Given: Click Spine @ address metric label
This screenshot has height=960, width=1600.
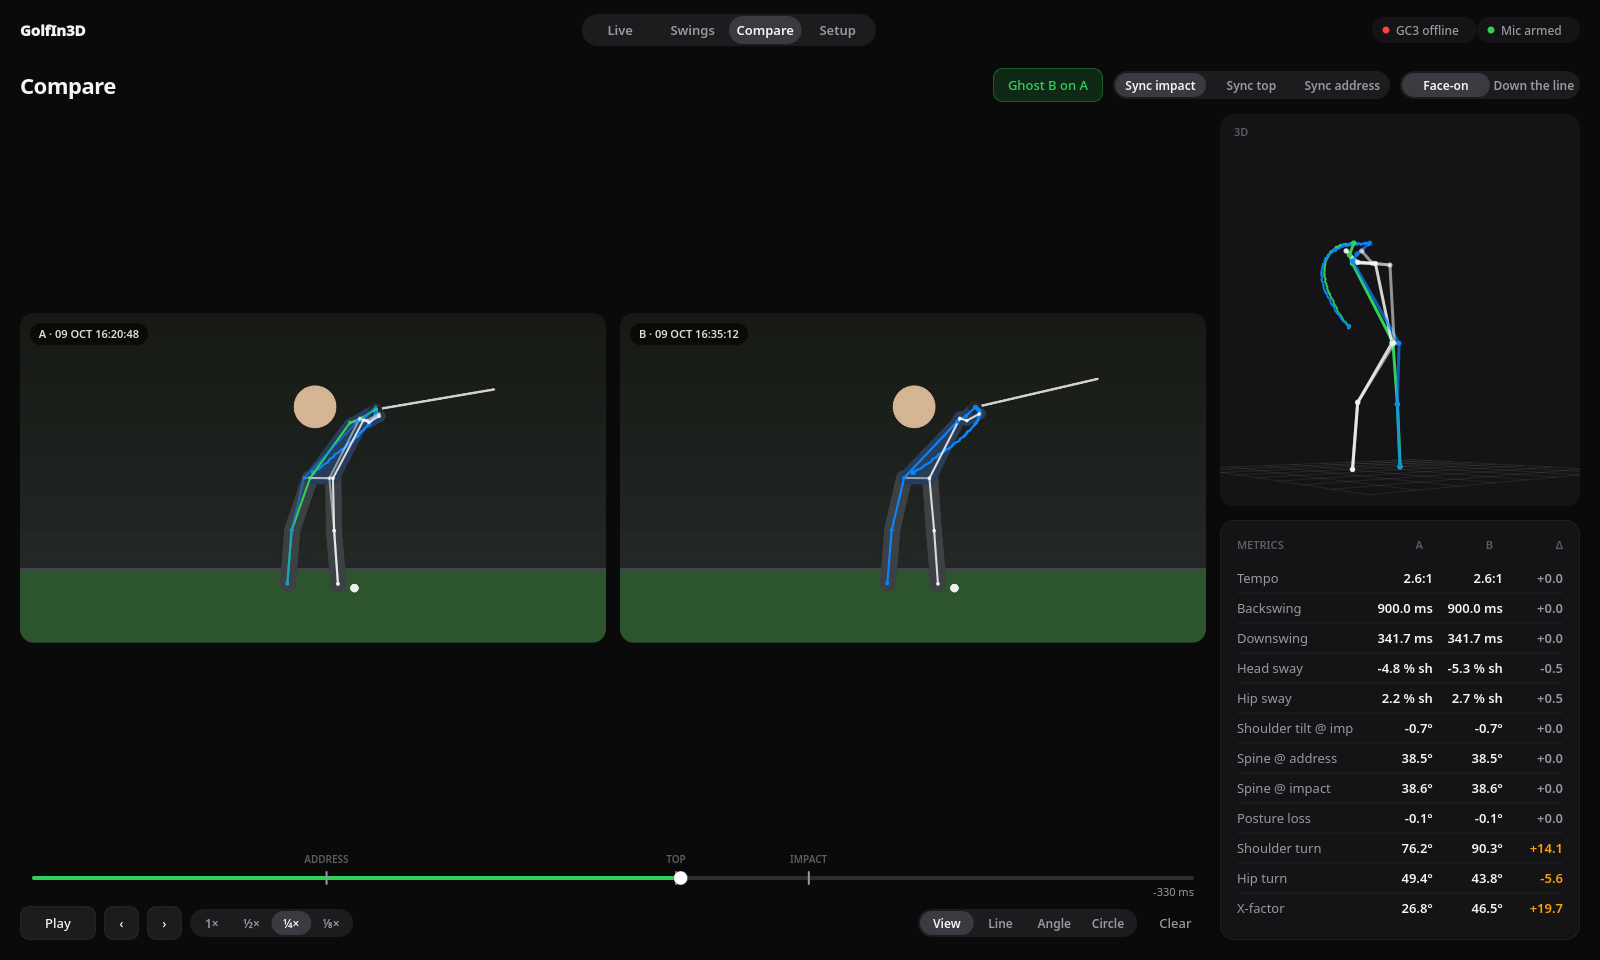Looking at the screenshot, I should pos(1287,758).
